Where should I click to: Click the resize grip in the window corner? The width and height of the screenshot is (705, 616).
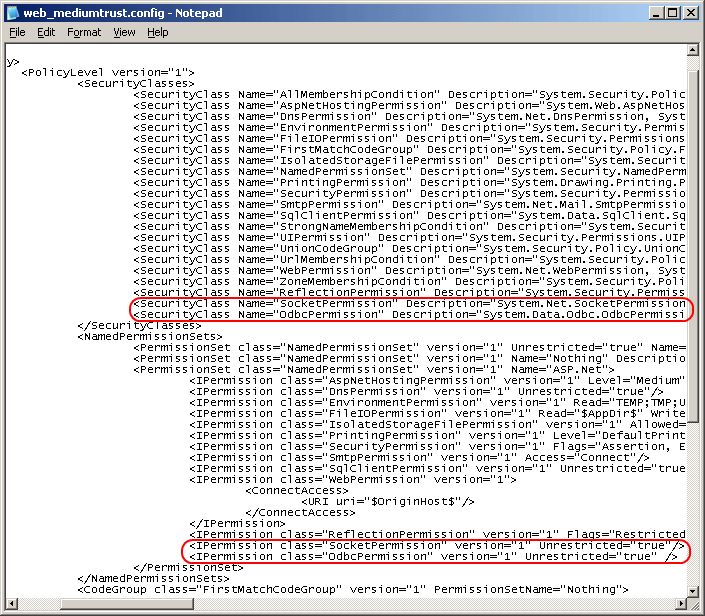pos(692,604)
